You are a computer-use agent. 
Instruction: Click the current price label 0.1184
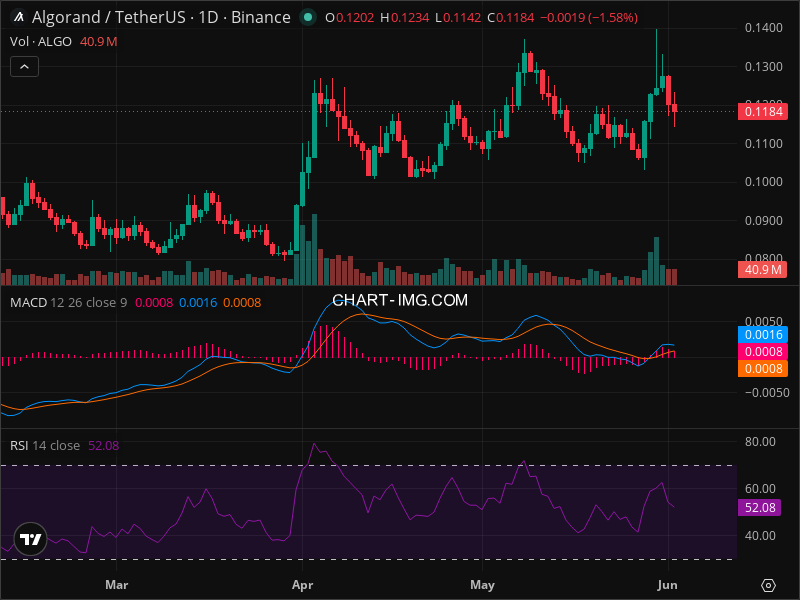[763, 112]
